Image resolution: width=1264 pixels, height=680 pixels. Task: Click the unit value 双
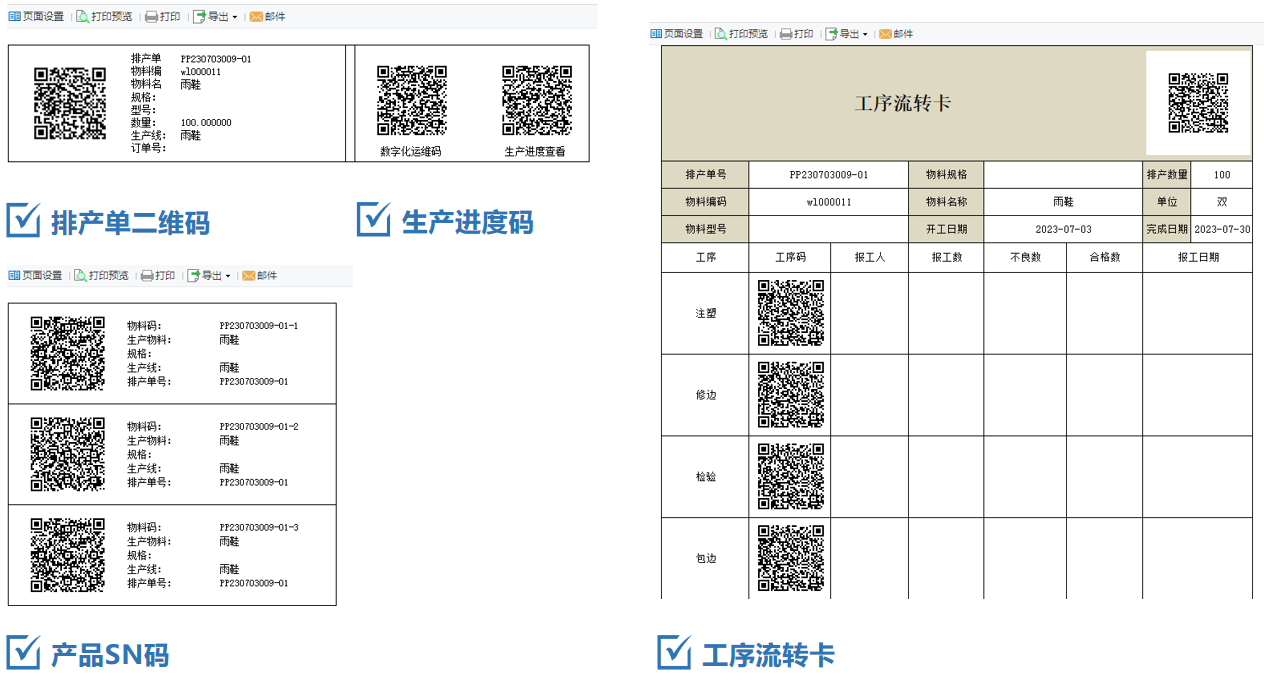tap(1222, 202)
